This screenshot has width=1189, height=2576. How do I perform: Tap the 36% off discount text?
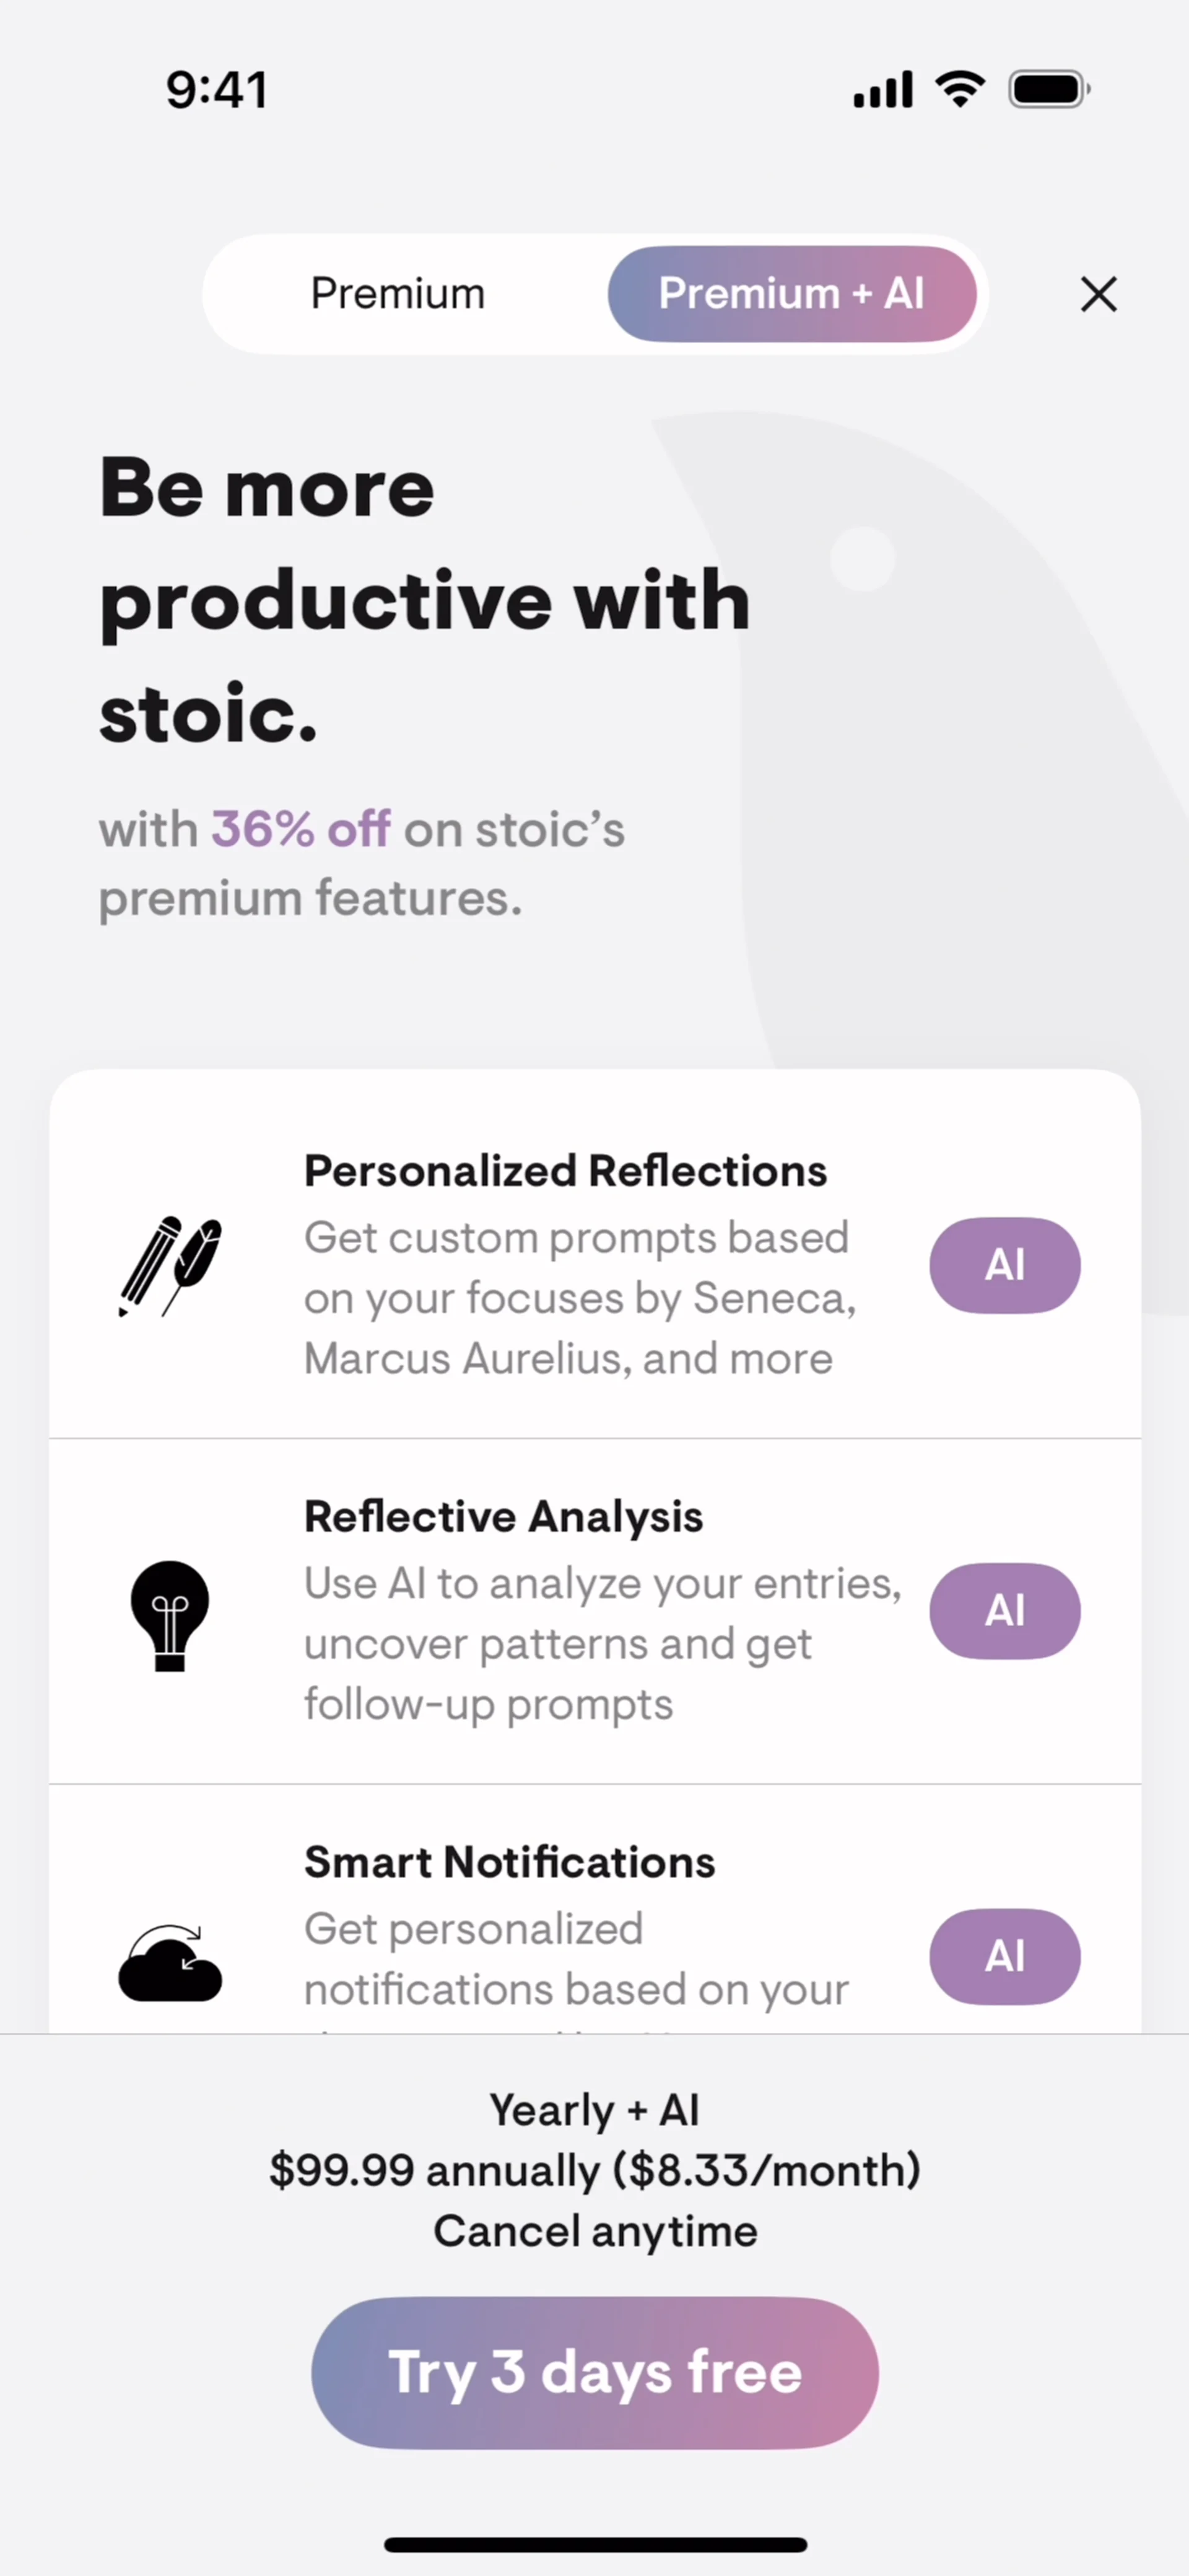point(300,829)
